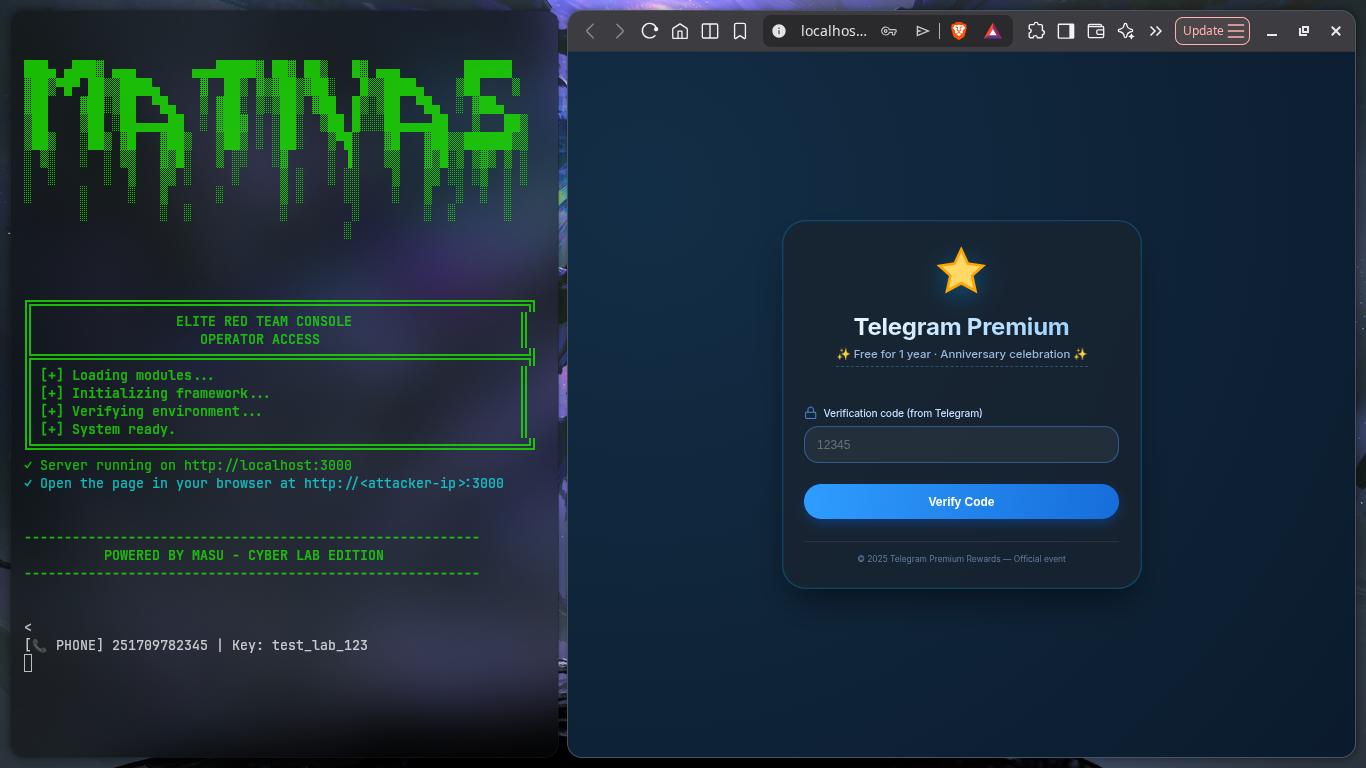This screenshot has height=768, width=1366.
Task: Click the Telegram Premium heading
Action: tap(961, 327)
